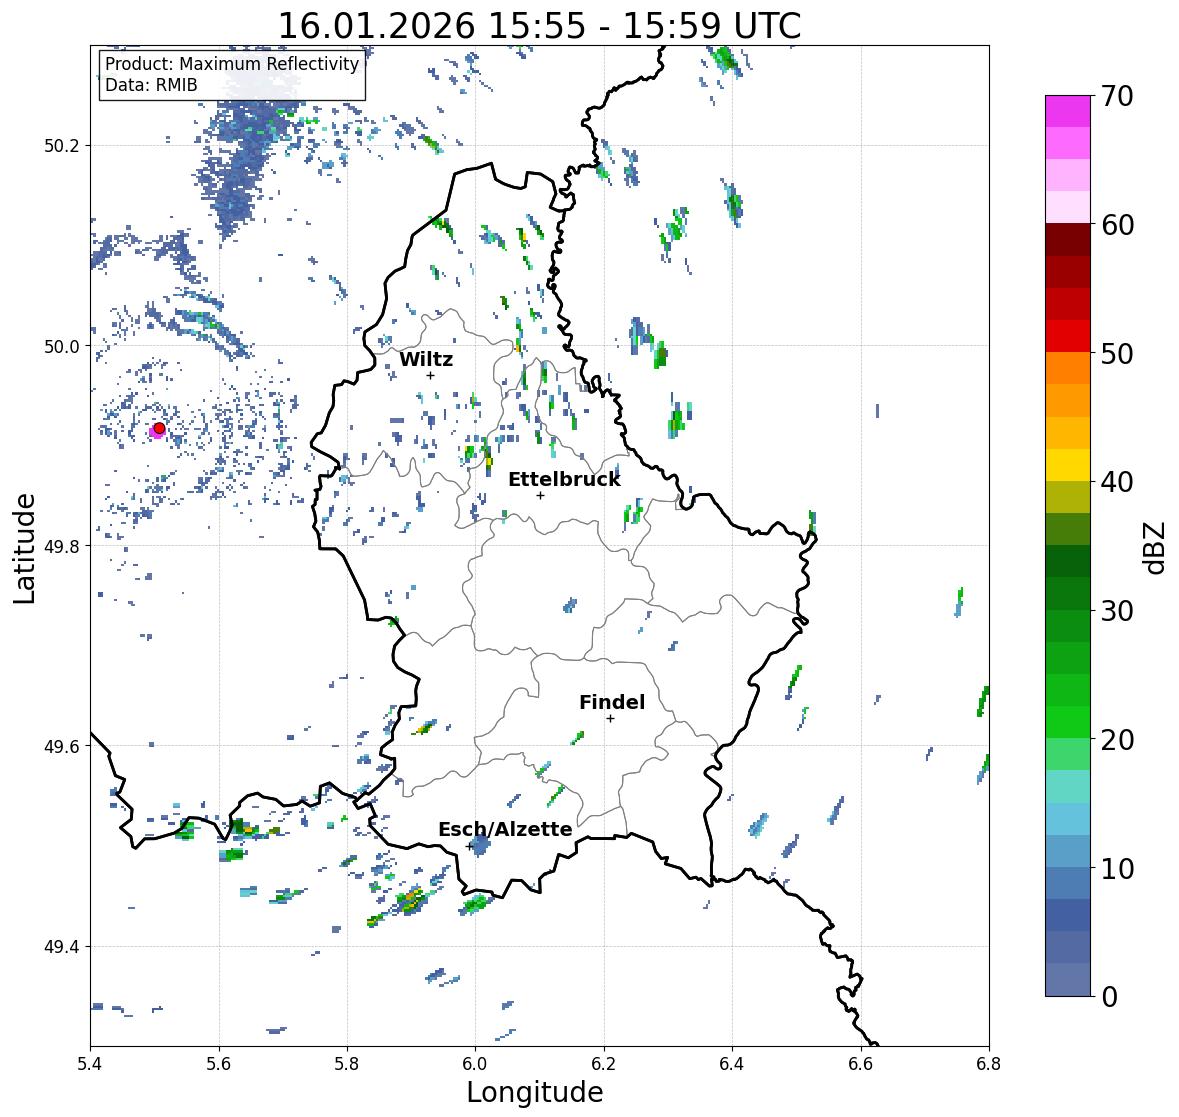Click the 'Data: RMIB' legend text
The width and height of the screenshot is (1179, 1117).
pyautogui.click(x=151, y=85)
